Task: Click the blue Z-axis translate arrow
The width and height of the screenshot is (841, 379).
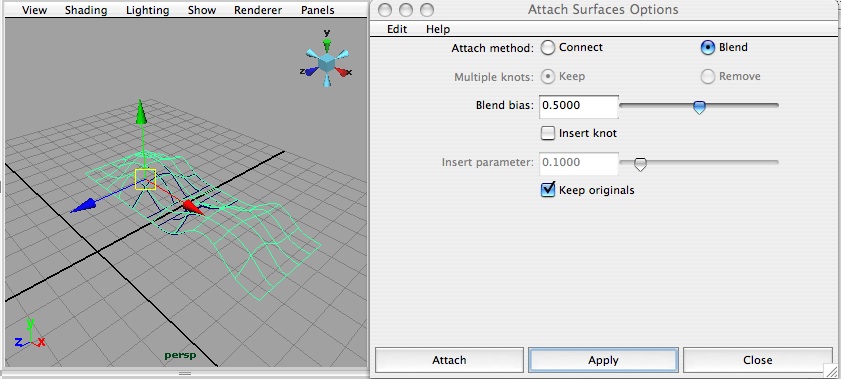Action: coord(84,206)
